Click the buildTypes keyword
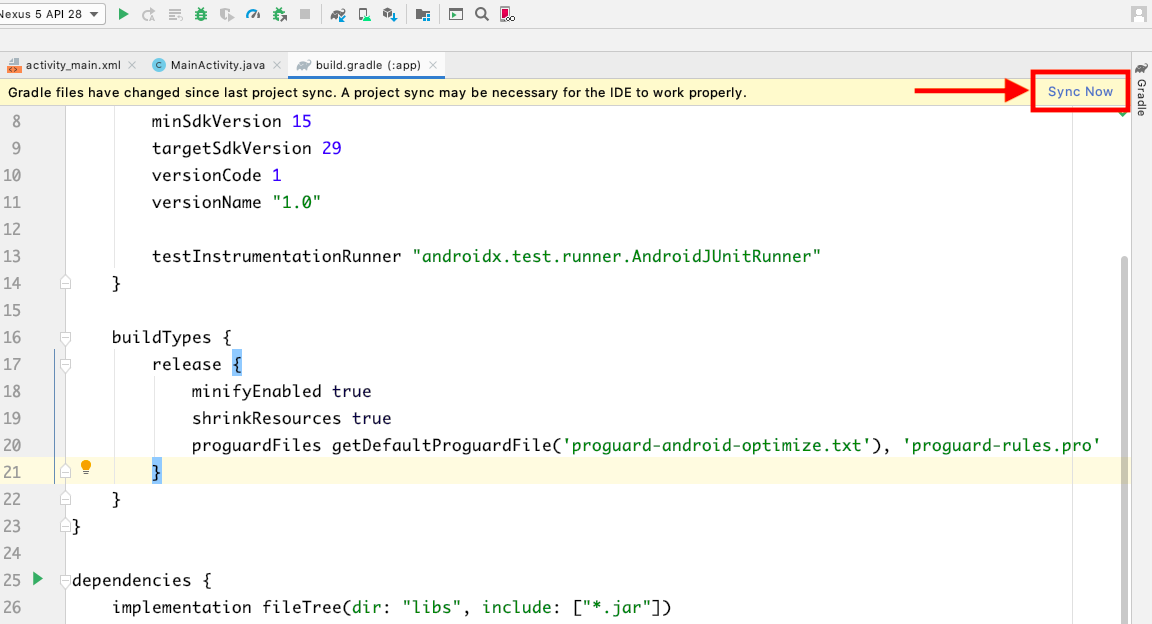Screen dimensions: 1152x624 [161, 337]
